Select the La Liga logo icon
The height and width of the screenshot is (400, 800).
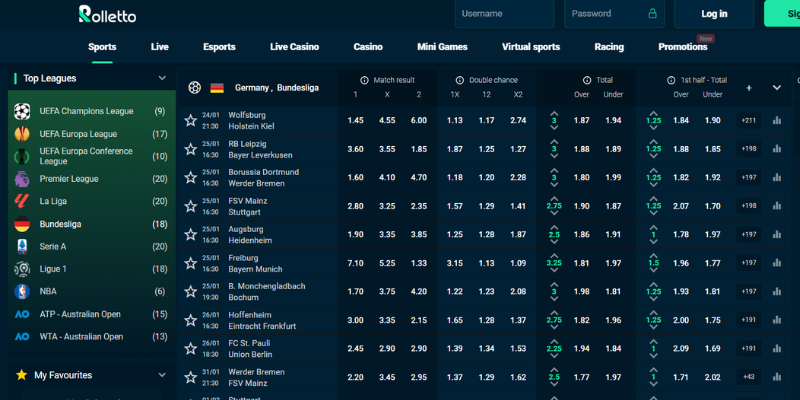[22, 202]
